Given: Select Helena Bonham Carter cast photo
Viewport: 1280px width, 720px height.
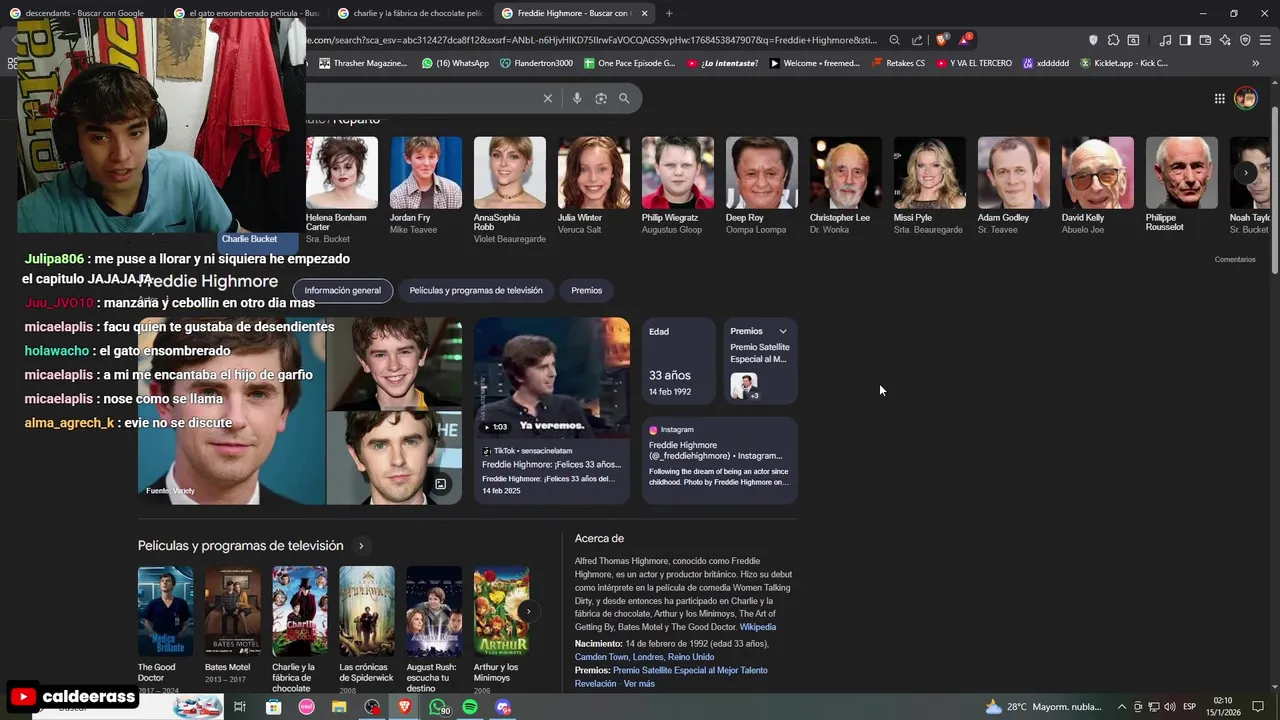Looking at the screenshot, I should (x=342, y=173).
